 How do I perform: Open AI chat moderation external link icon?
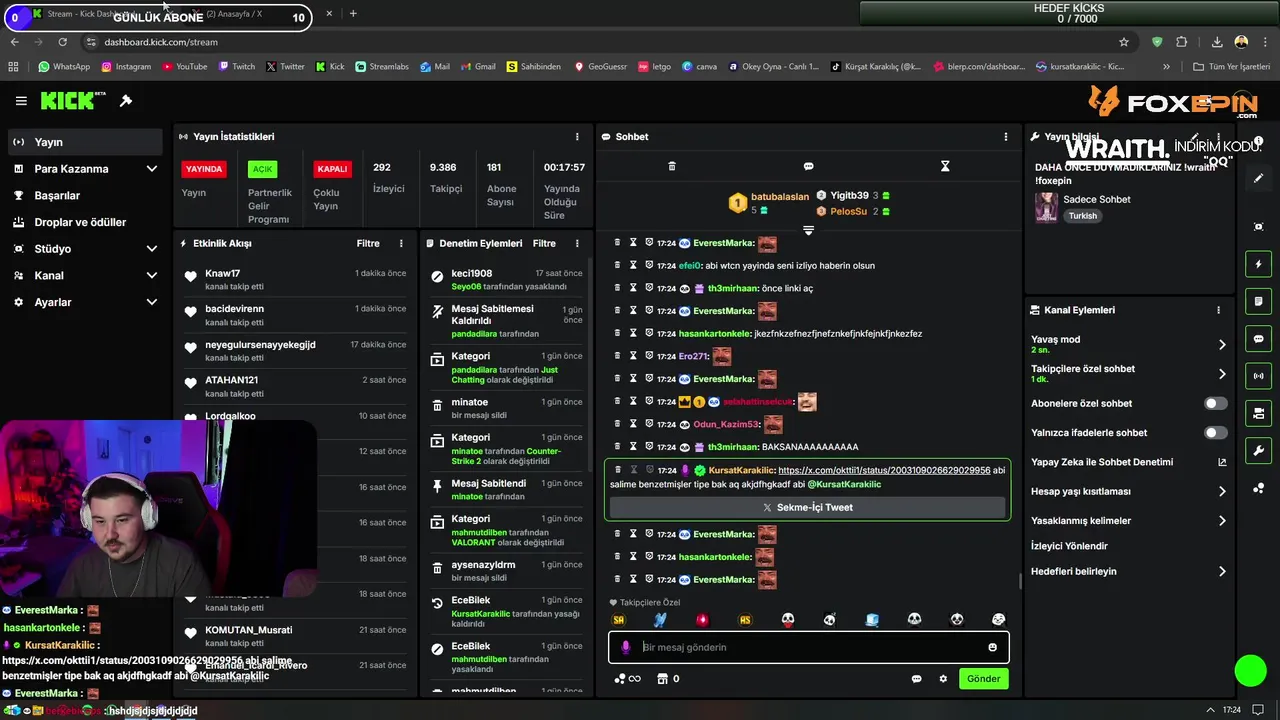pos(1222,462)
